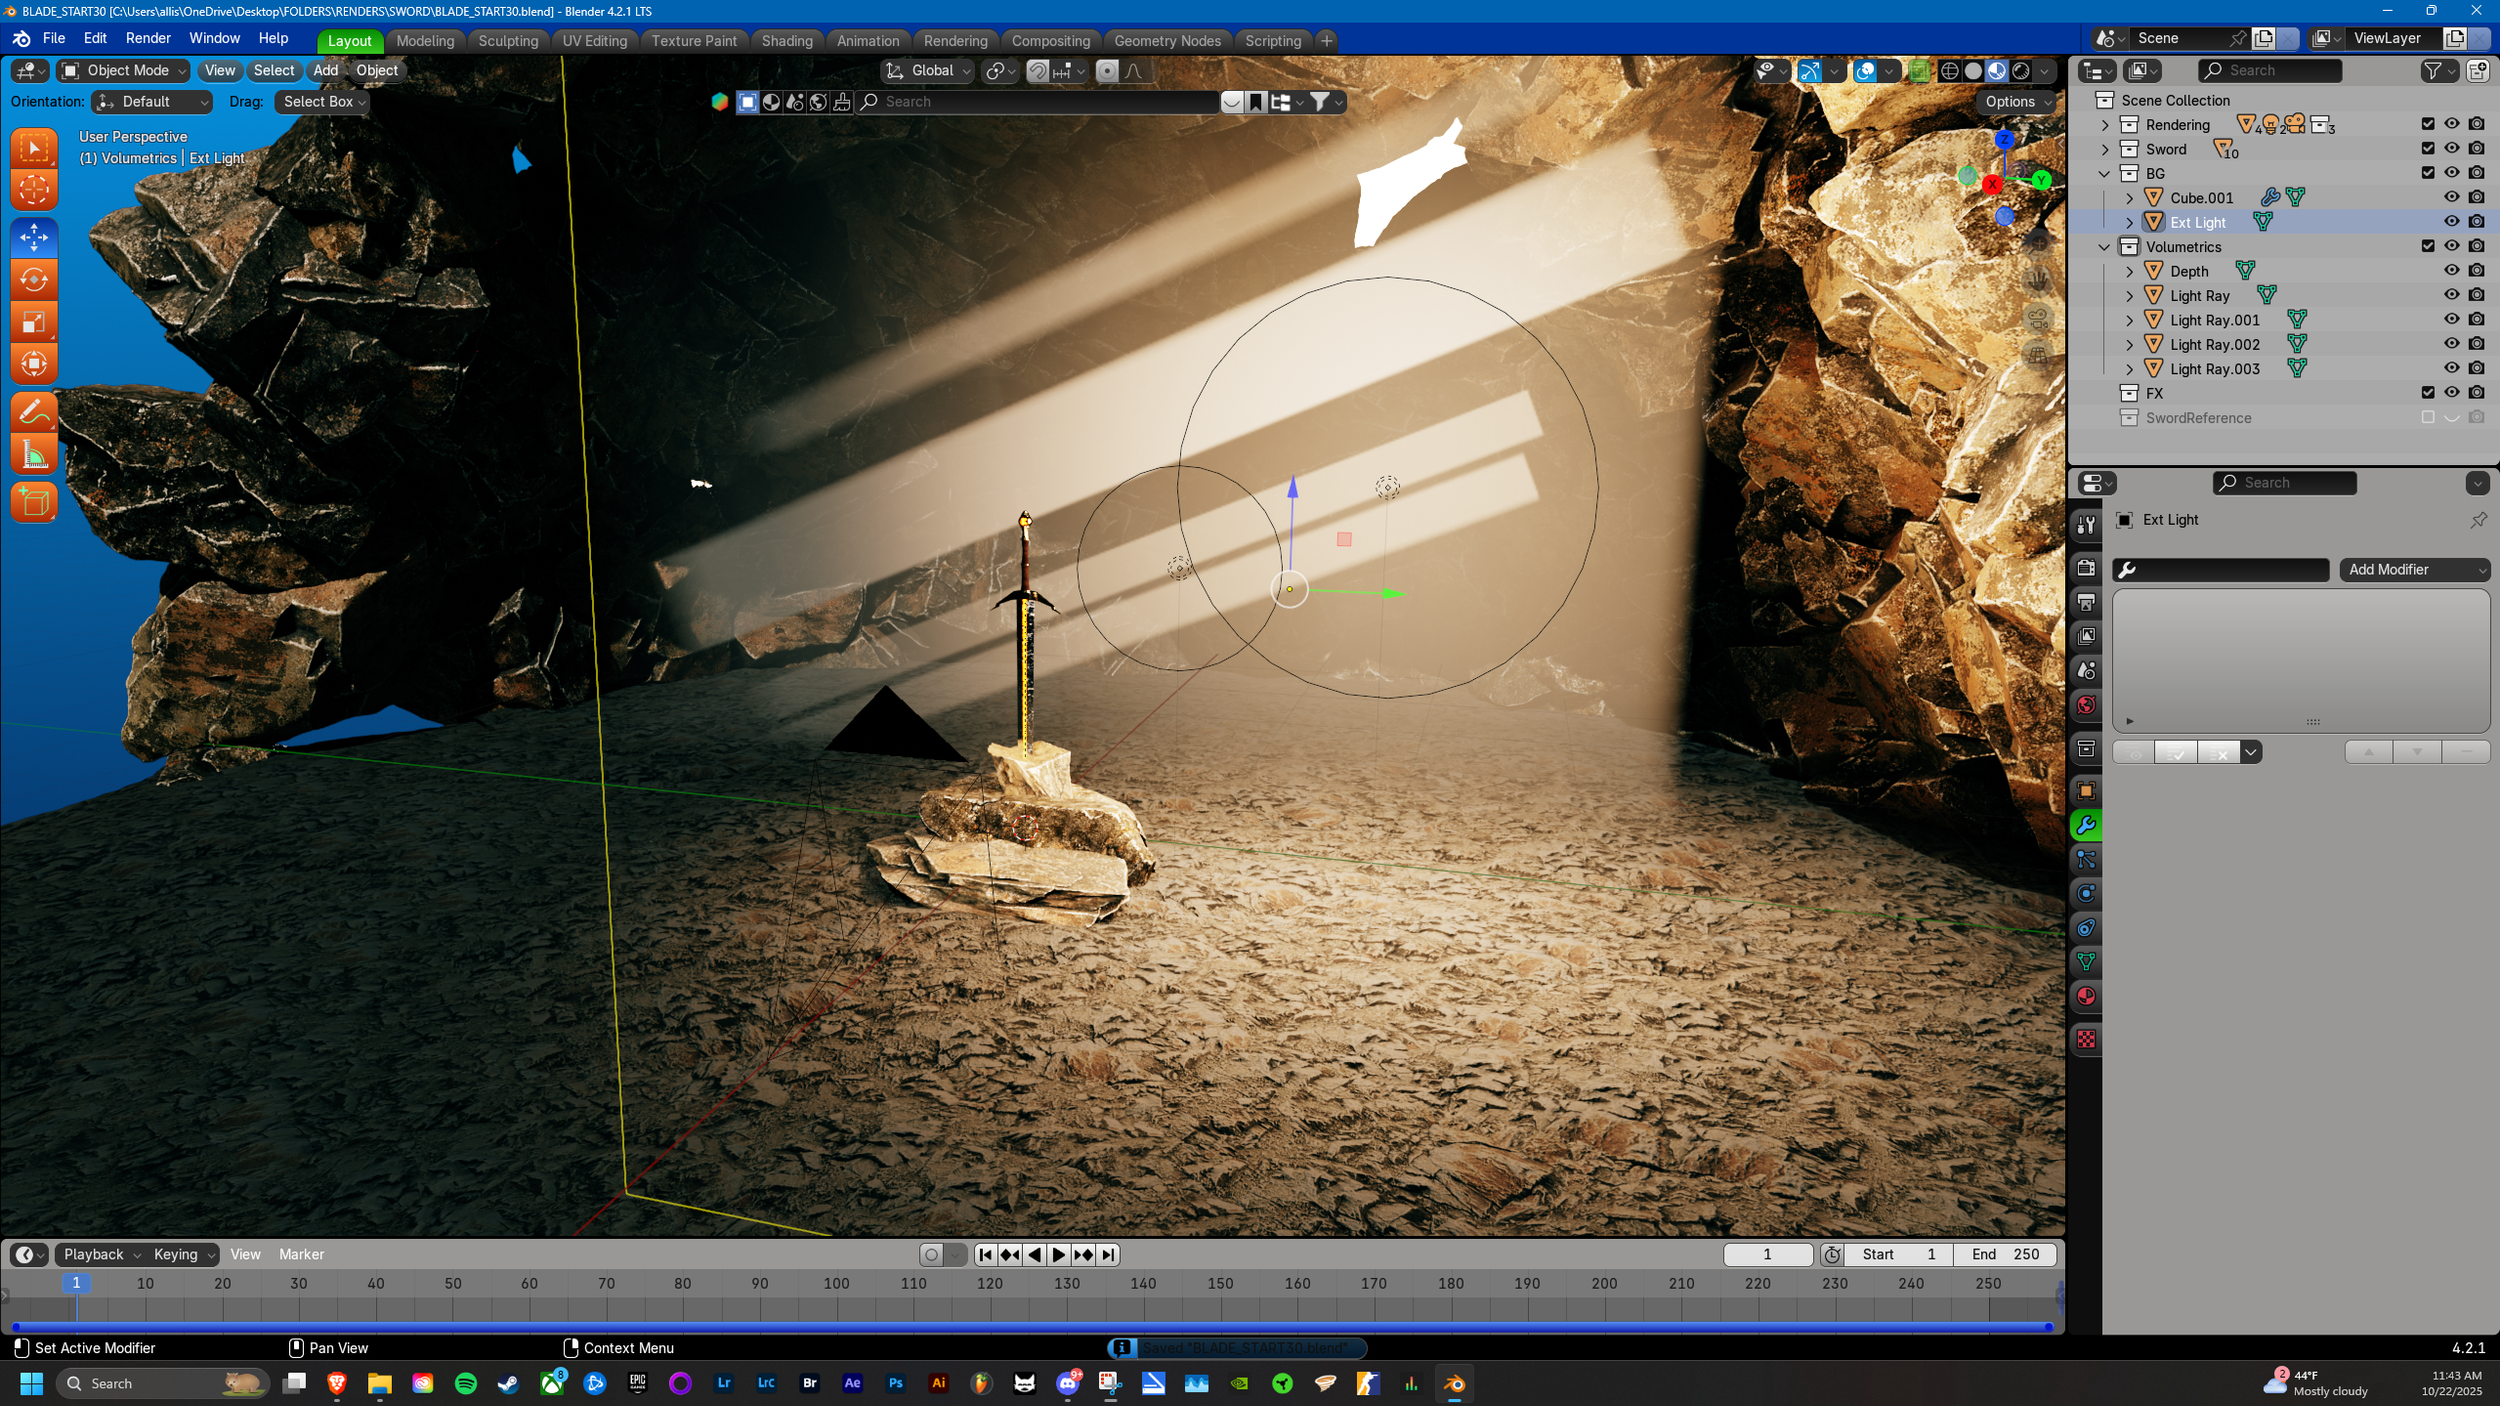The height and width of the screenshot is (1406, 2500).
Task: Open the Material properties tab
Action: pos(2086,996)
